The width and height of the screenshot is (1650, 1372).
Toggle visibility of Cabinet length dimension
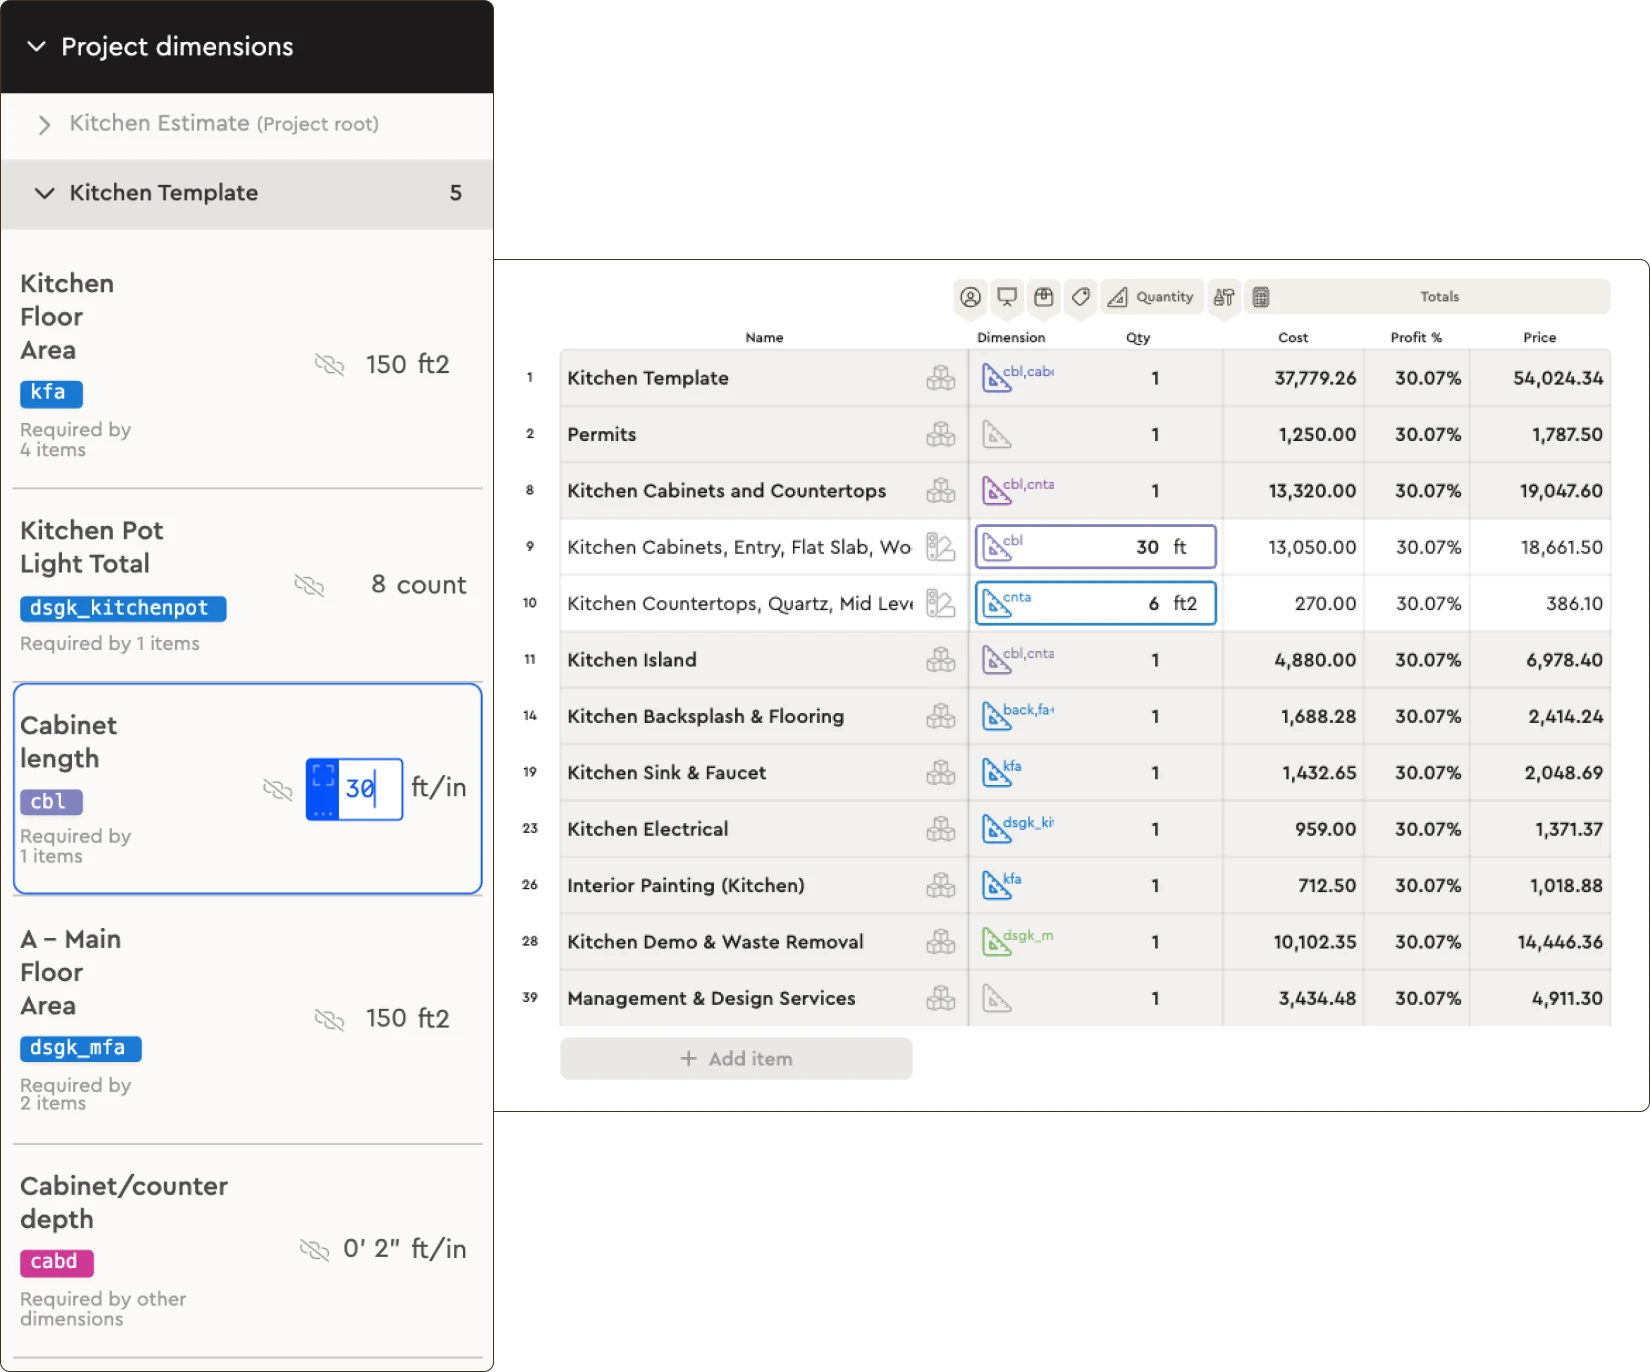coord(277,789)
